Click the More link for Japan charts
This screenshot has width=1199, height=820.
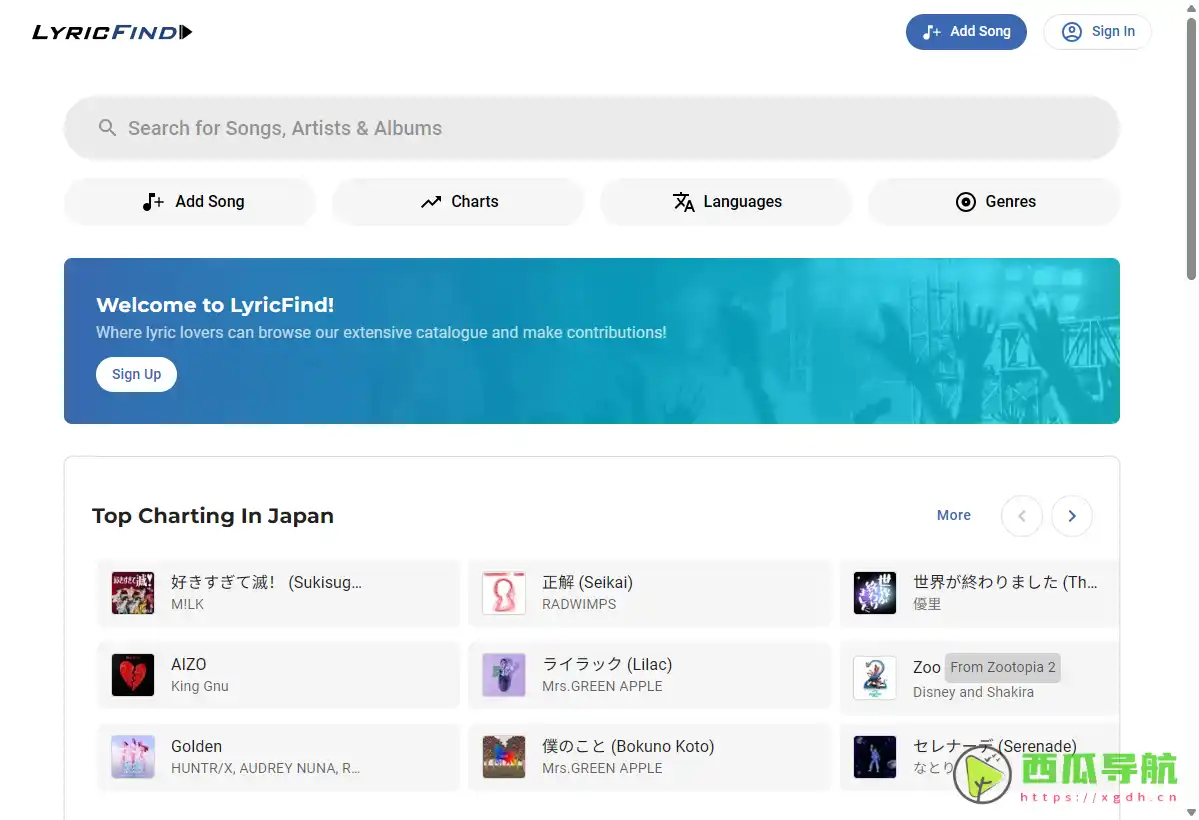click(x=953, y=515)
